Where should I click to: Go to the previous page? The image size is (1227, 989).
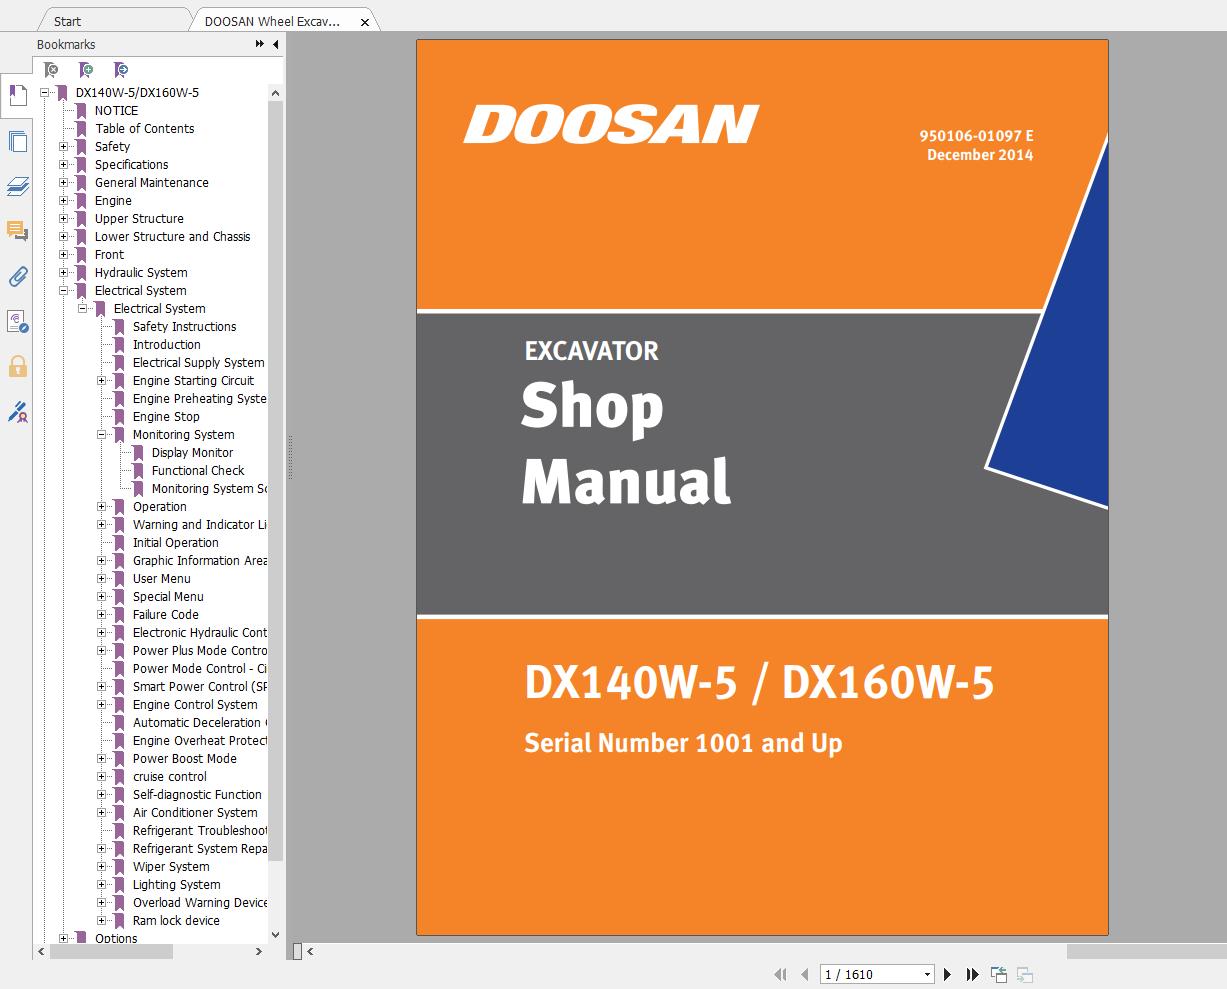[x=804, y=974]
